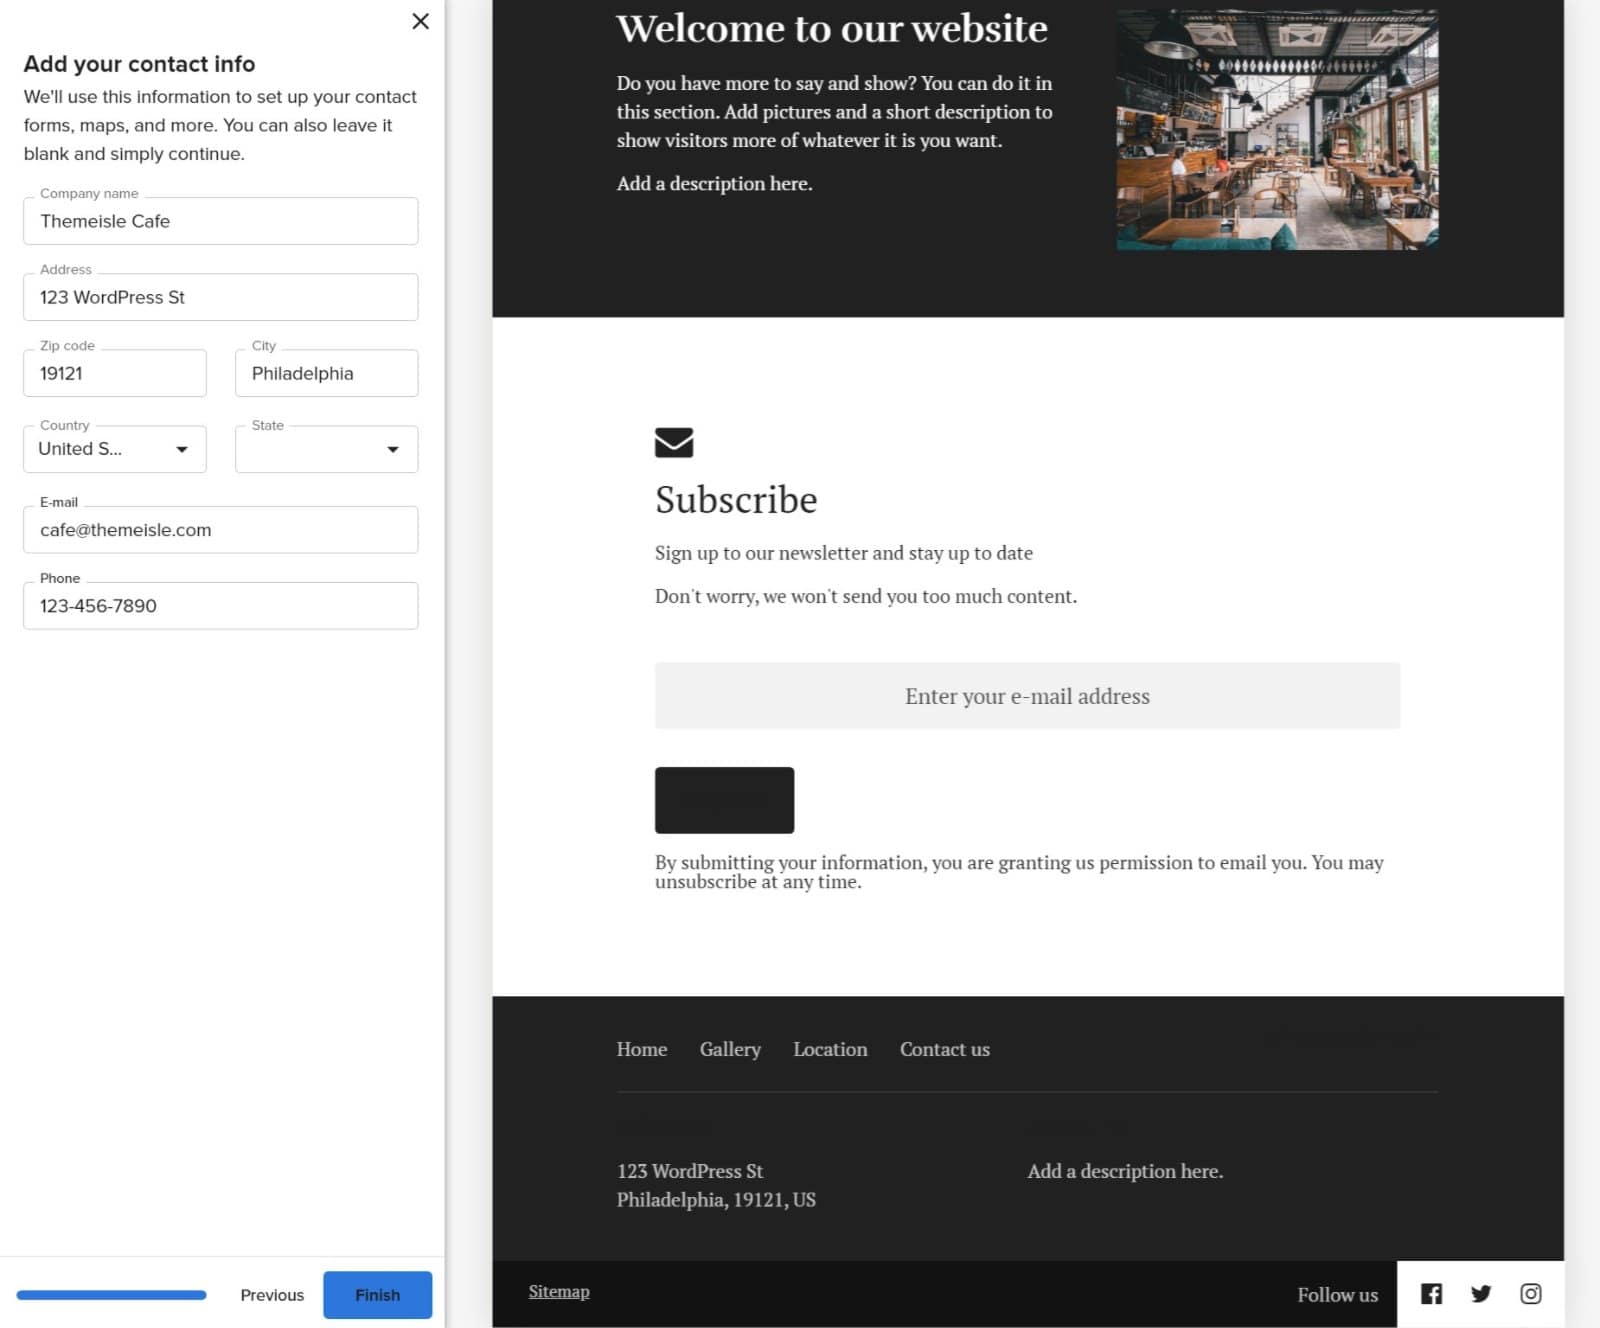Click the setup progress bar

111,1294
